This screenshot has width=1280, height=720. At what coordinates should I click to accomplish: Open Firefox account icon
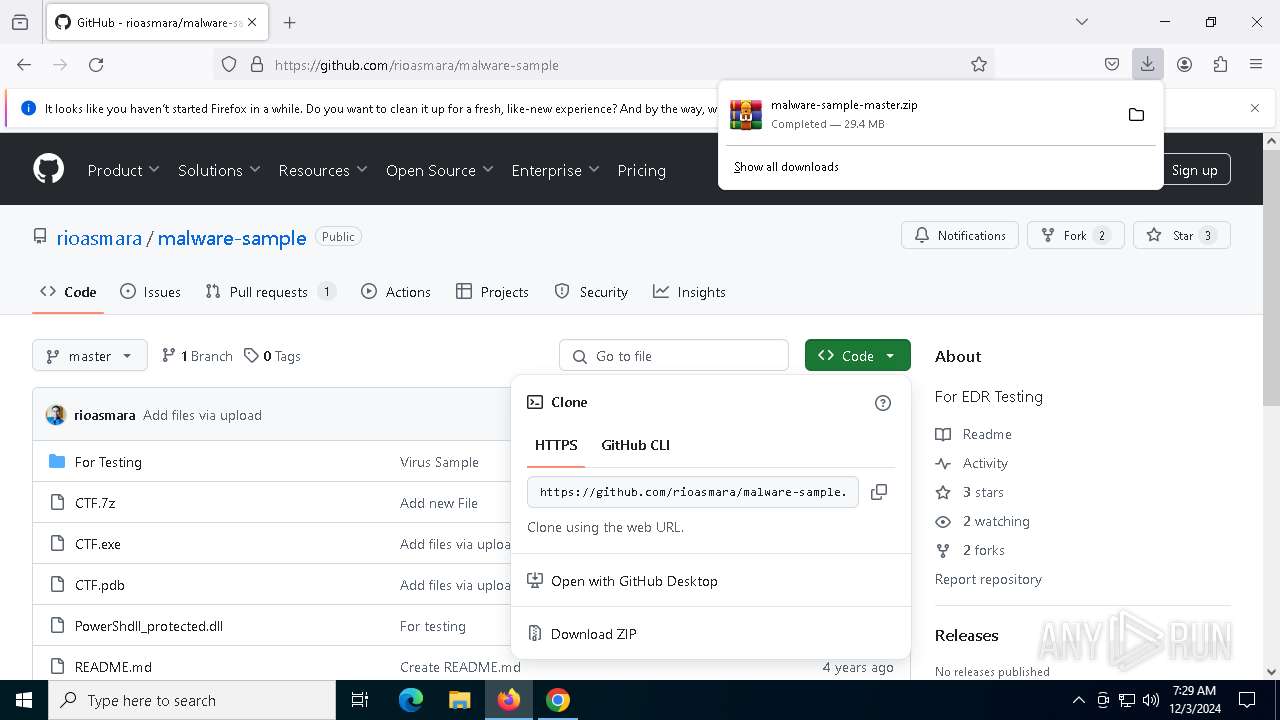pos(1184,64)
